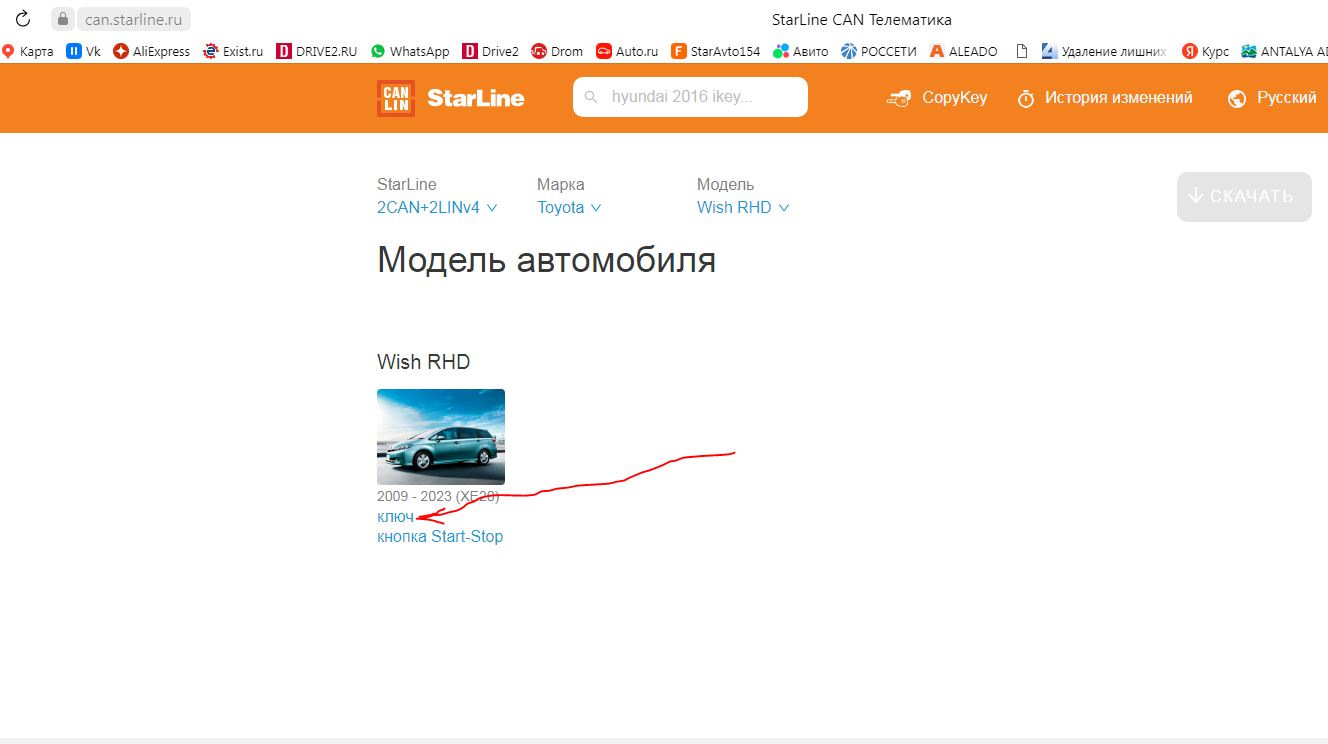Image resolution: width=1328 pixels, height=744 pixels.
Task: Open the WhatsApp bookmark
Action: click(x=410, y=51)
